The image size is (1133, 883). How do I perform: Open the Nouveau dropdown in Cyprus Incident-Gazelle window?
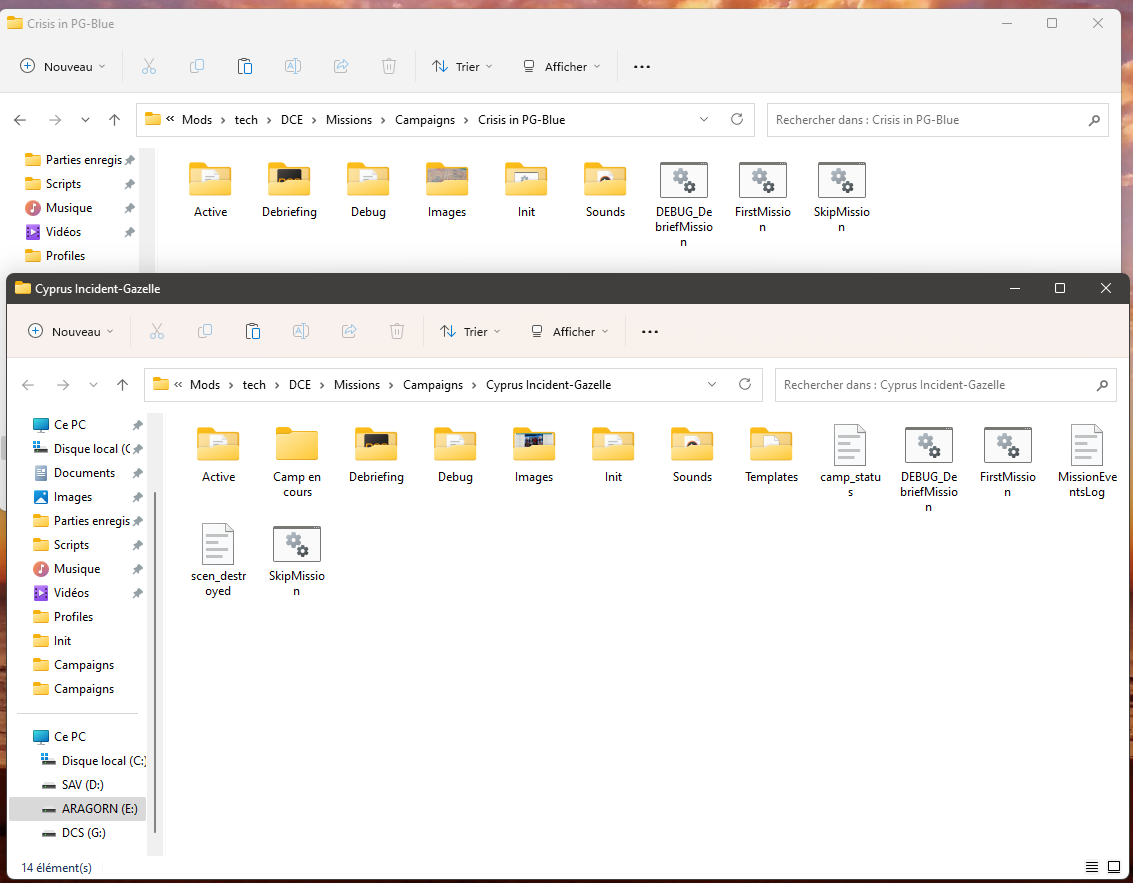pyautogui.click(x=71, y=332)
